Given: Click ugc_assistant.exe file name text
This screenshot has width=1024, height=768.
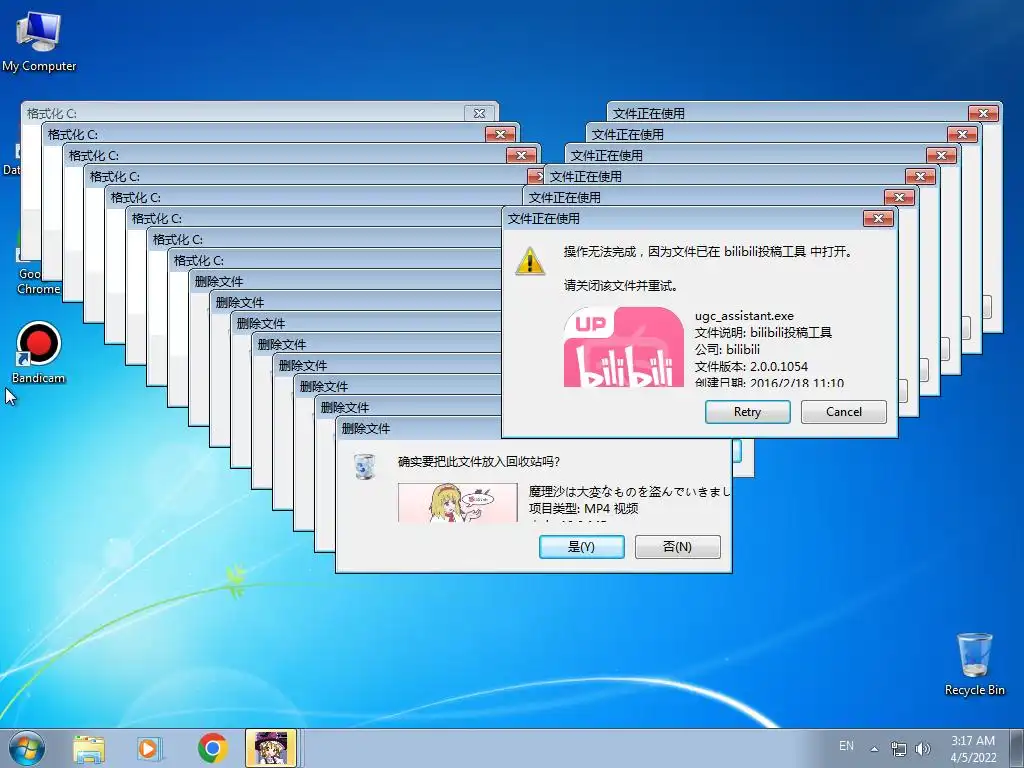Looking at the screenshot, I should (744, 316).
